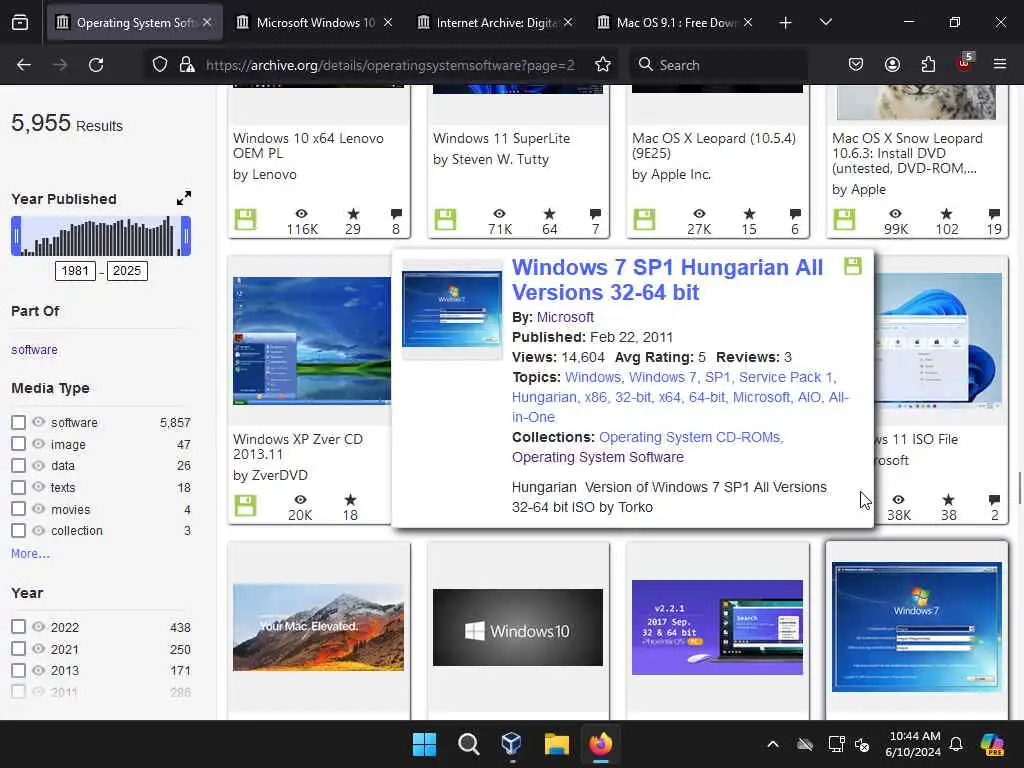Open the tracking protection shield icon

pyautogui.click(x=160, y=65)
